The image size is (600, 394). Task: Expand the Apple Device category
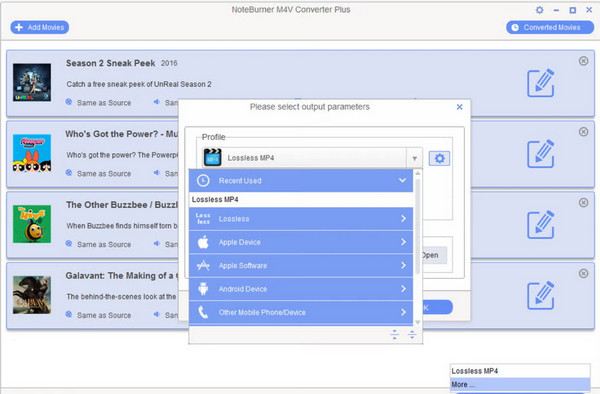coord(301,242)
